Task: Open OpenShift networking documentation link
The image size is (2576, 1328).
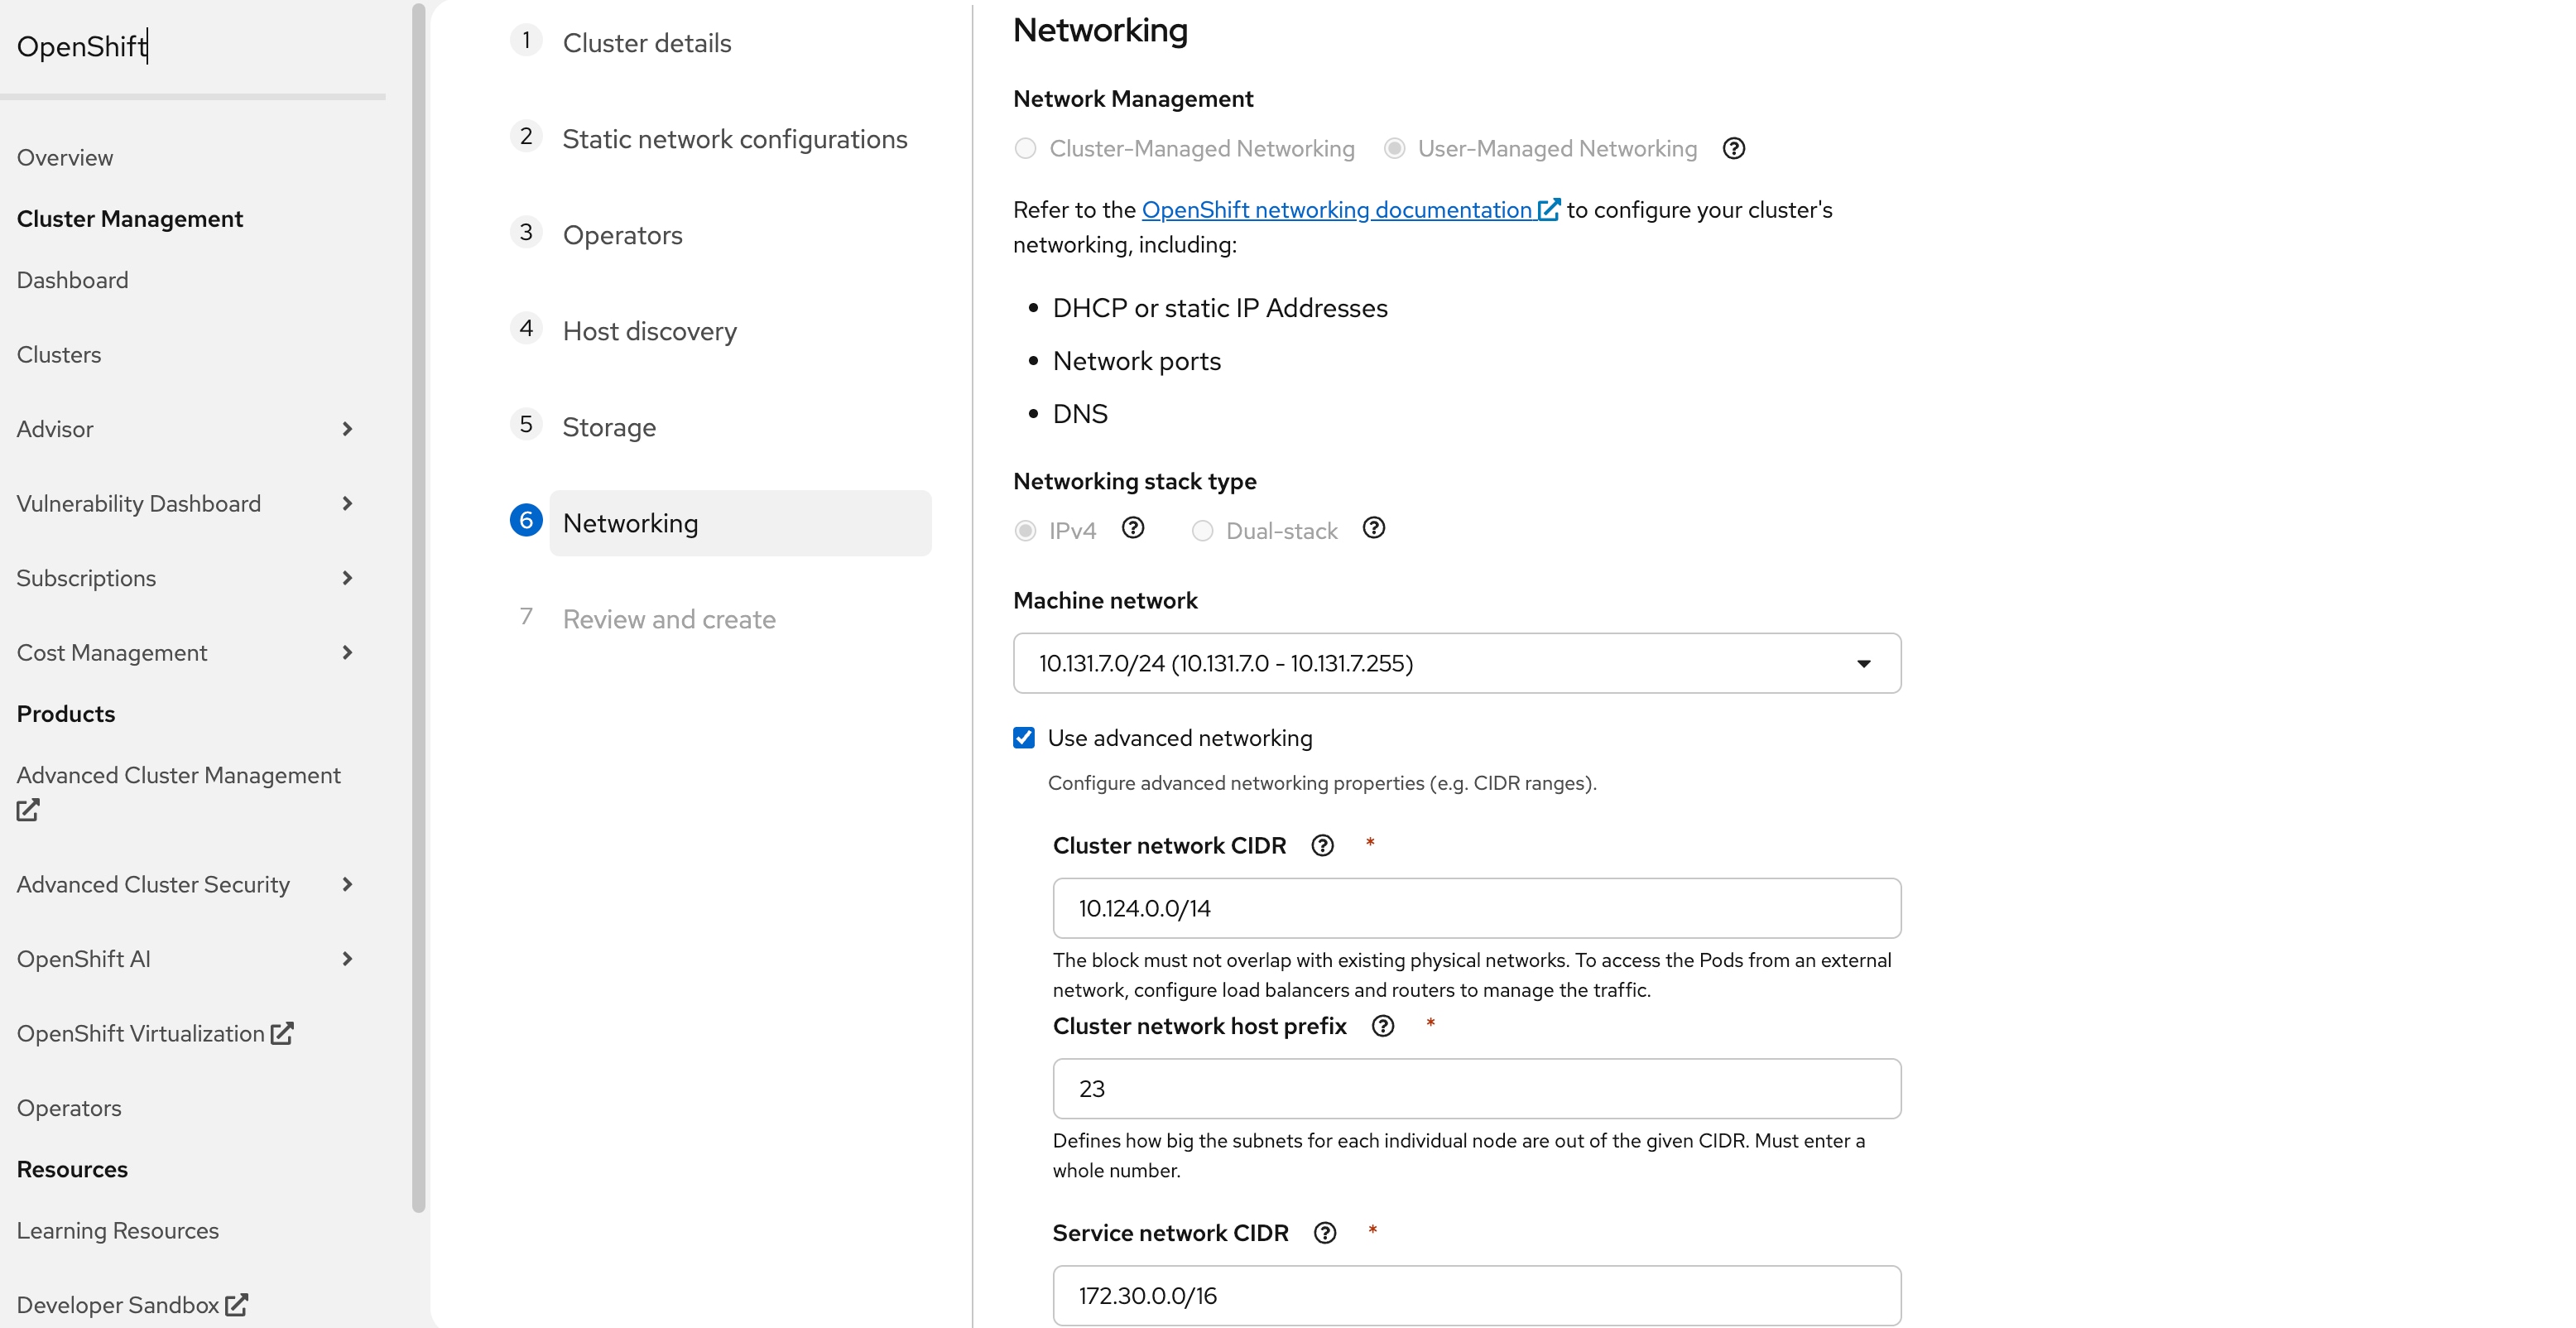Action: (1336, 210)
